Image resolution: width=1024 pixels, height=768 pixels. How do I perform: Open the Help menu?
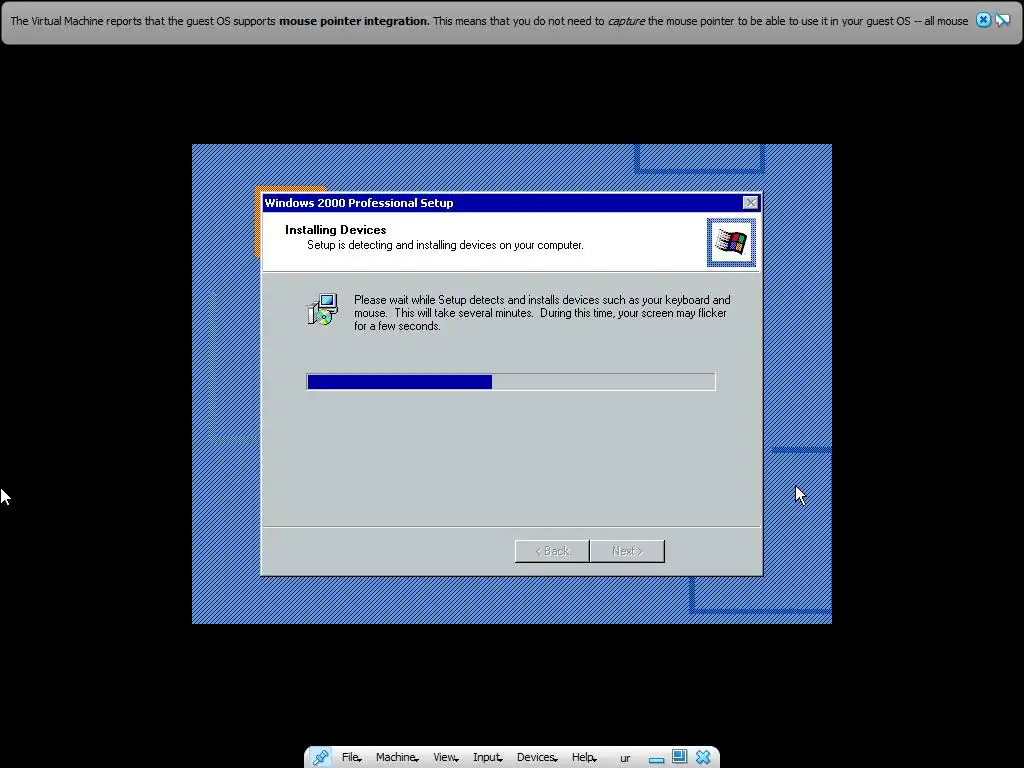(x=584, y=757)
